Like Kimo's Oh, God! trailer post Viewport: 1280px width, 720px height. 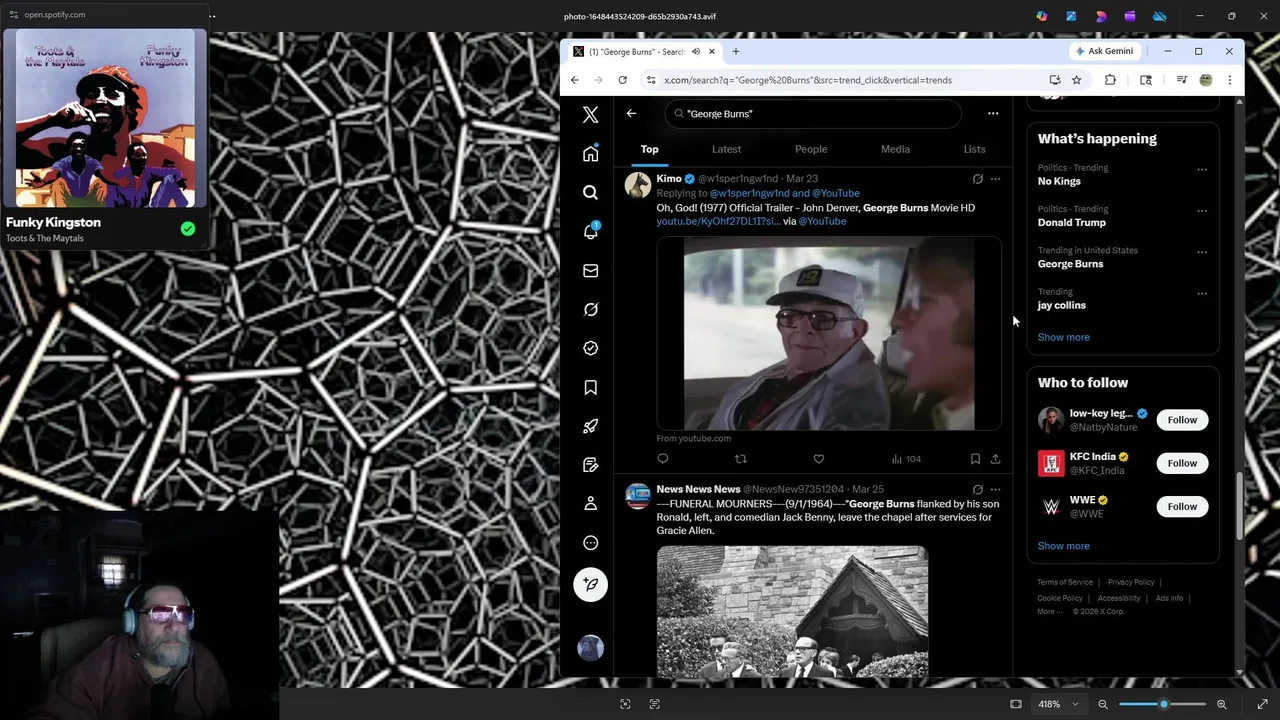coord(818,459)
